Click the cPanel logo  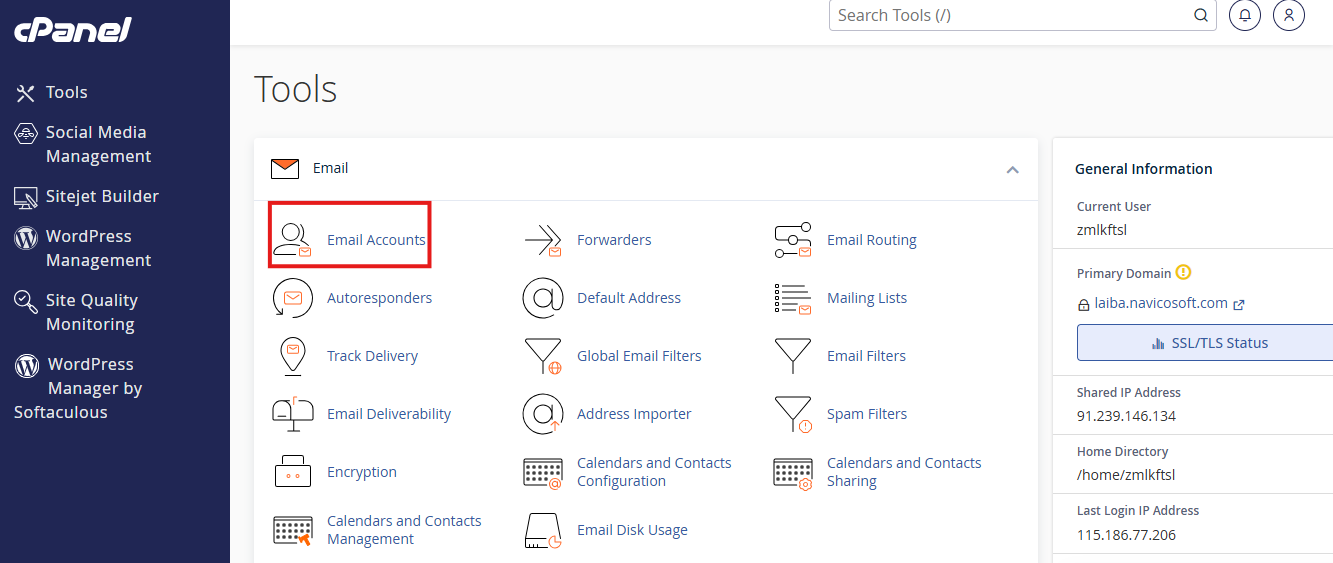[x=72, y=30]
